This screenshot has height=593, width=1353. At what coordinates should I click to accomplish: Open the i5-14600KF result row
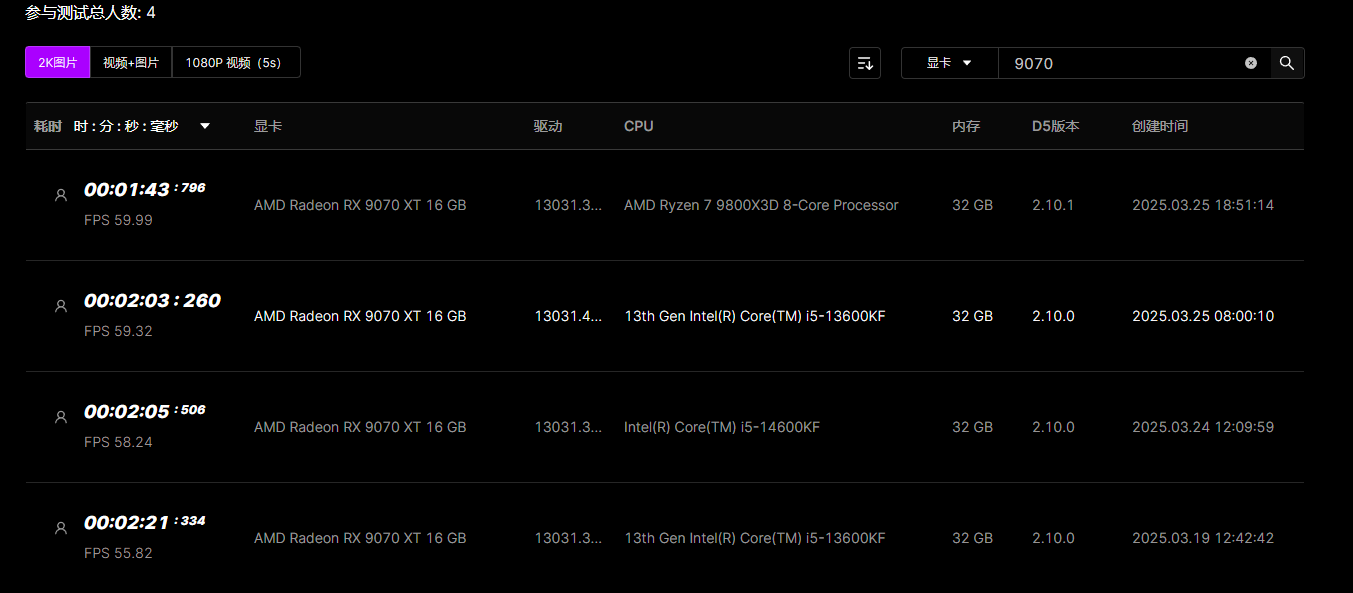point(665,427)
